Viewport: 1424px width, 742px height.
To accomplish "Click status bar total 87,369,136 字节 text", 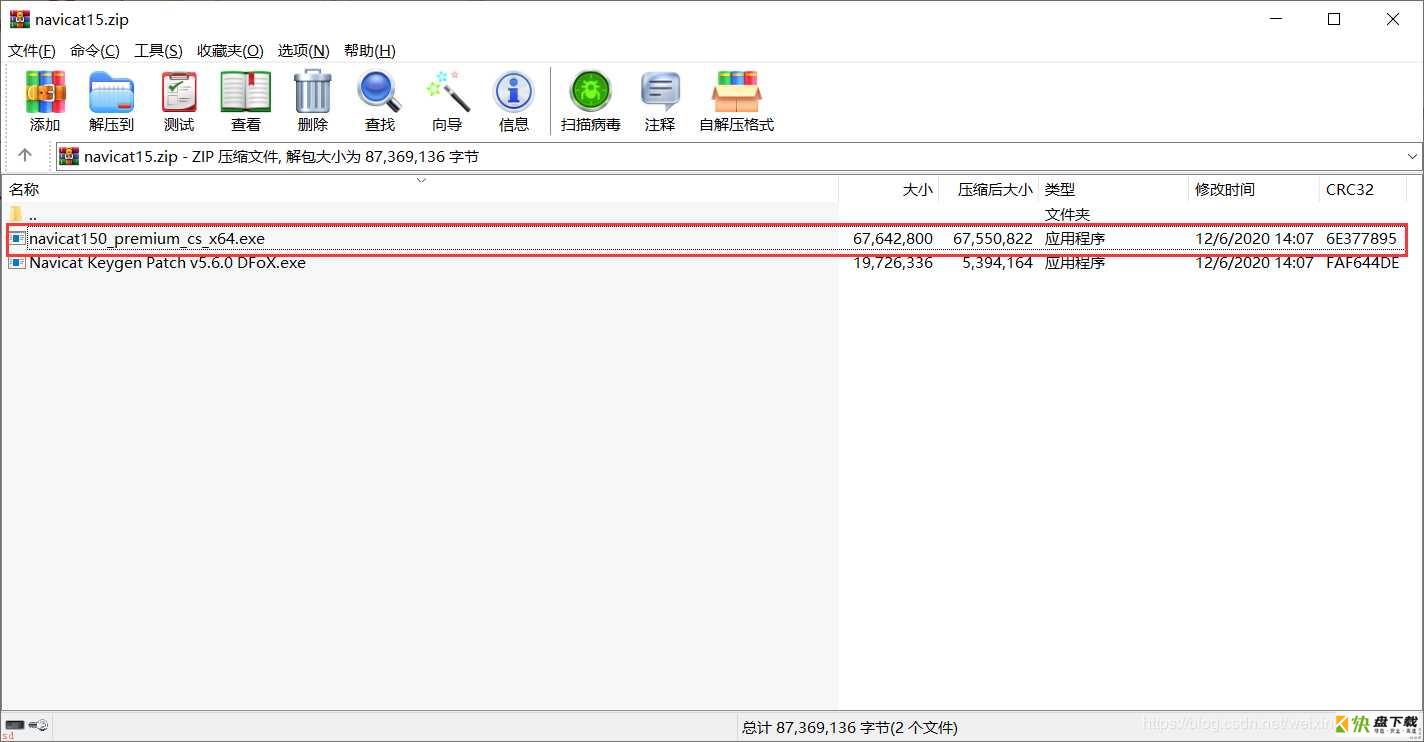I will pos(850,728).
